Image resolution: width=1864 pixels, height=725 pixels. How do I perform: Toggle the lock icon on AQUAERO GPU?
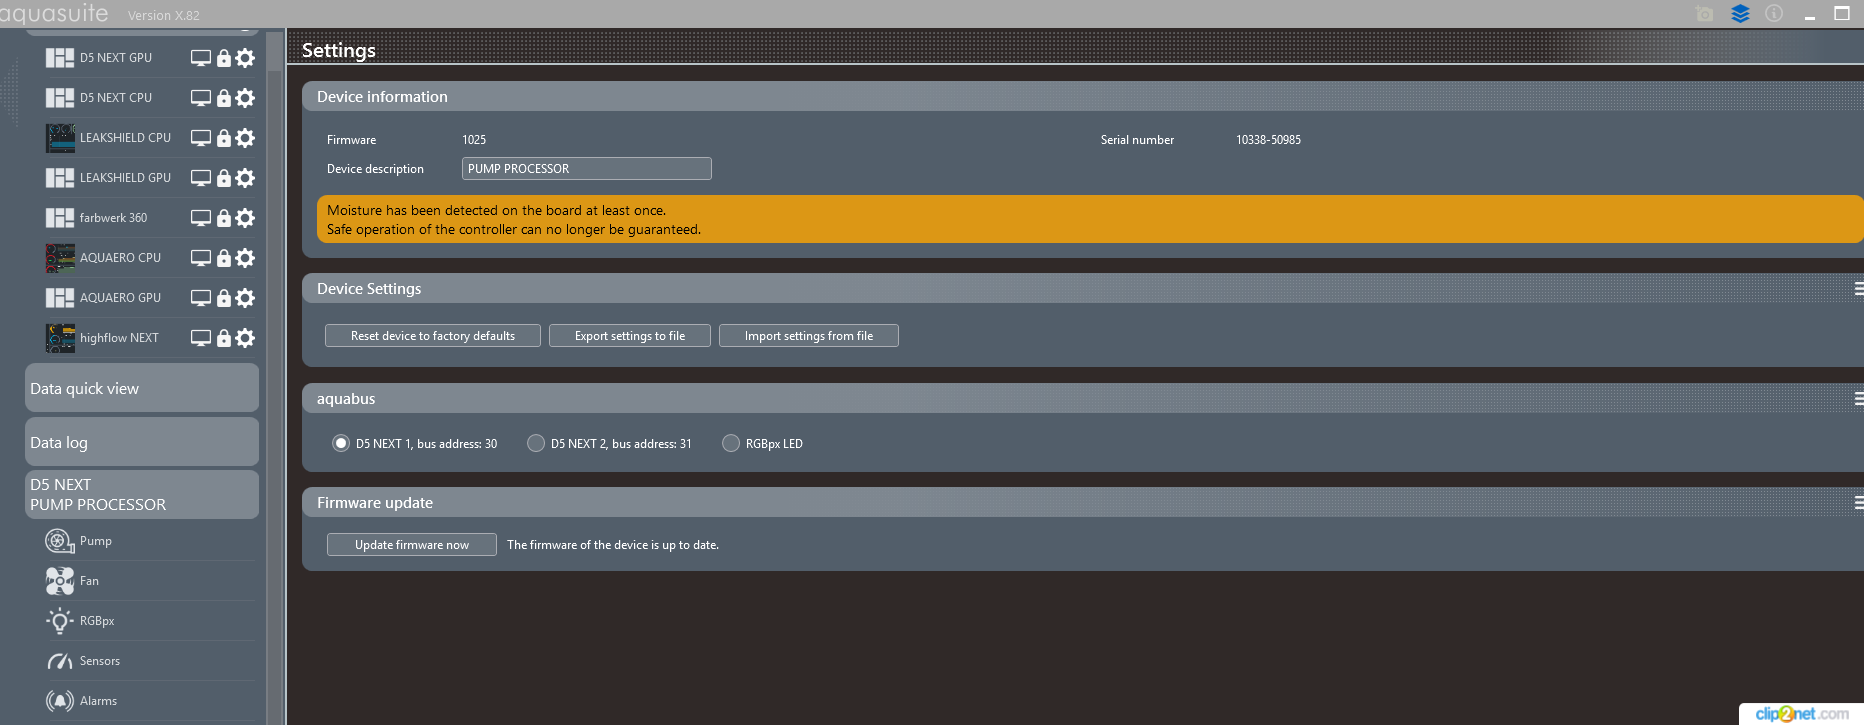point(224,298)
